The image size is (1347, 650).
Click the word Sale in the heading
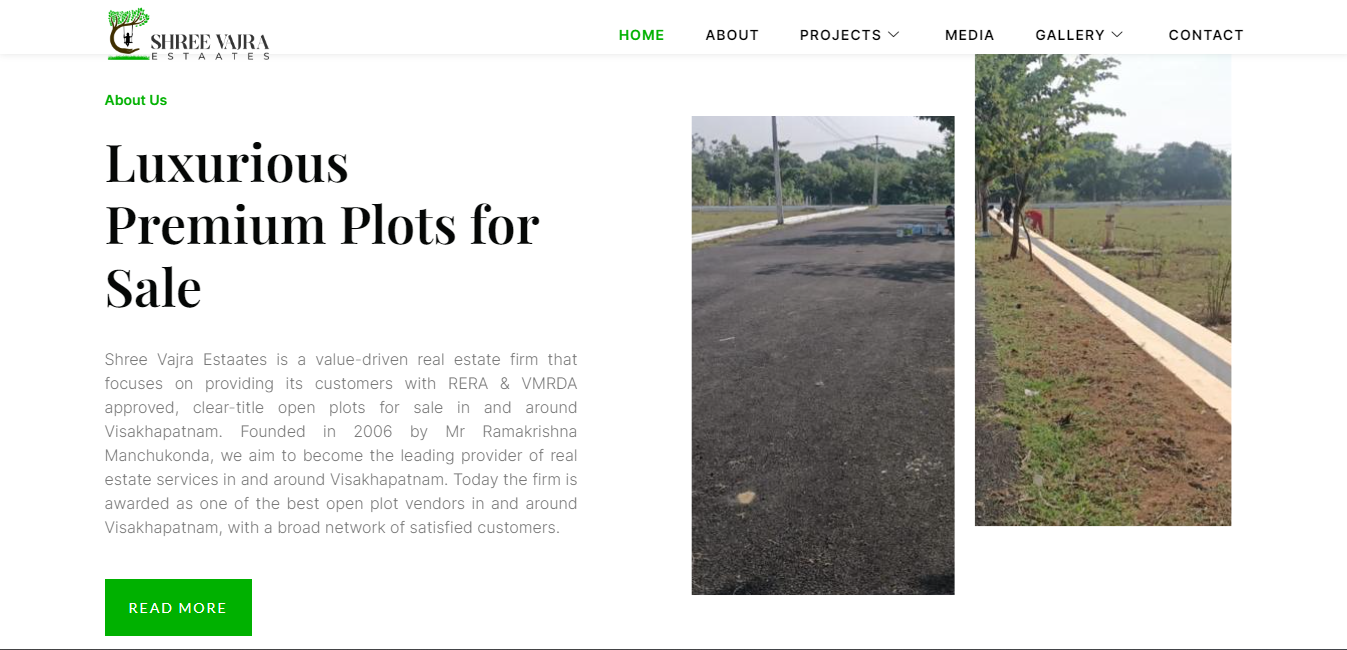(x=153, y=288)
